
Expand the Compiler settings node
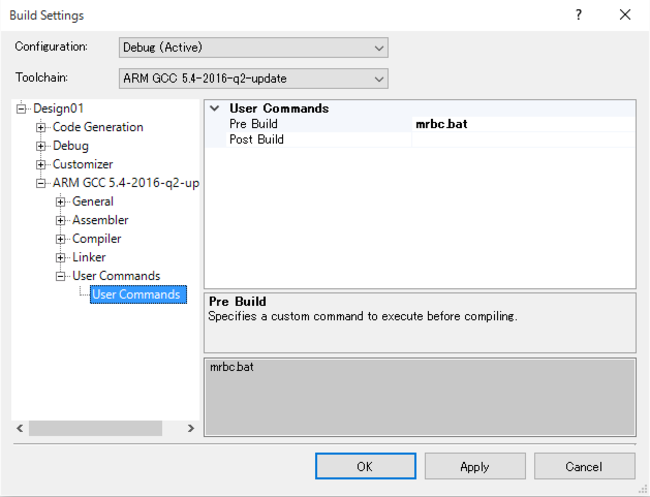click(61, 239)
